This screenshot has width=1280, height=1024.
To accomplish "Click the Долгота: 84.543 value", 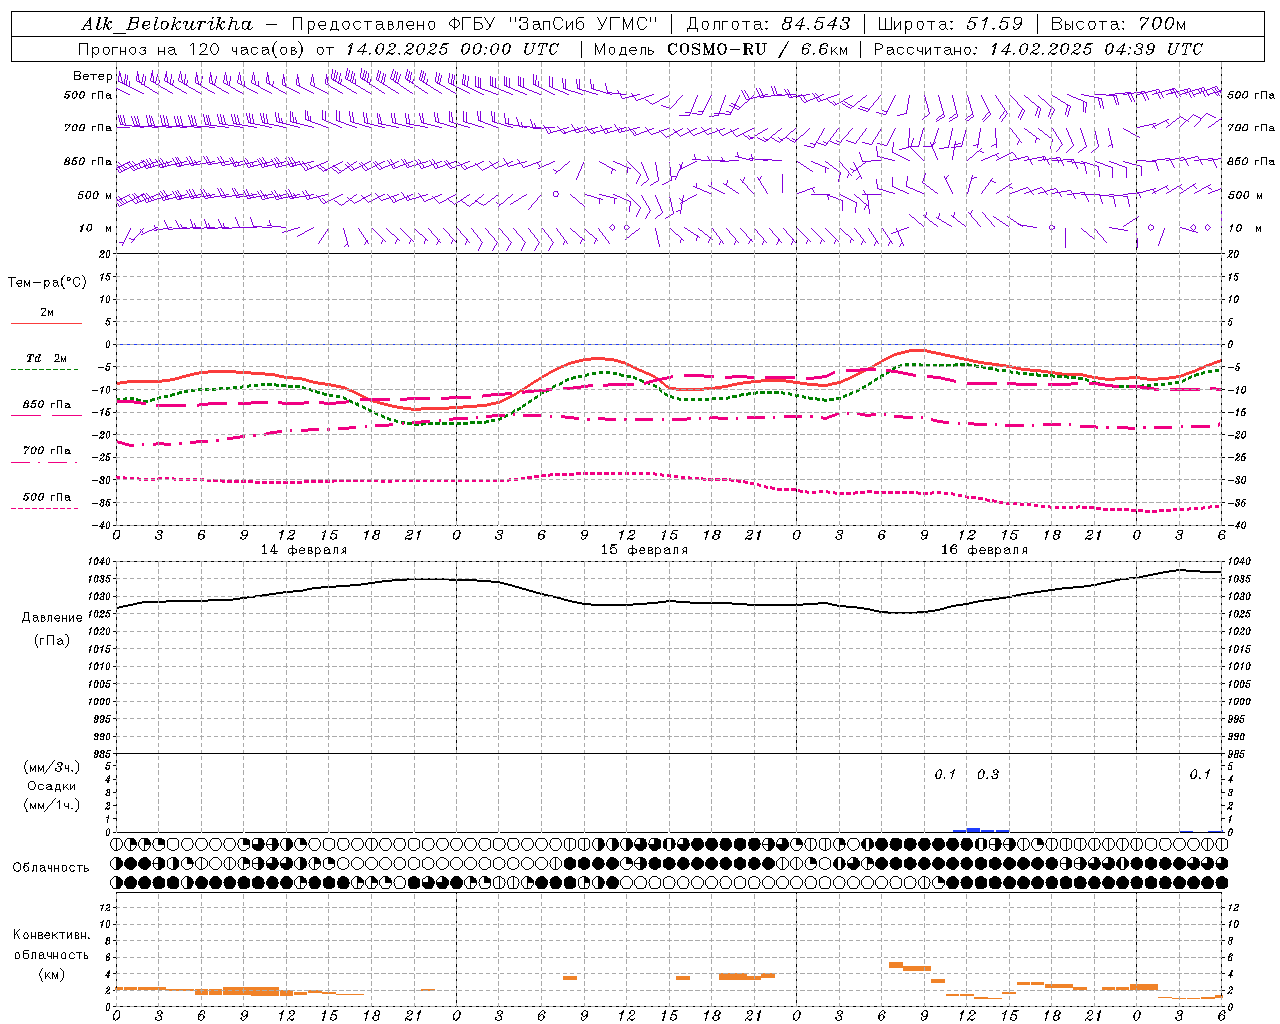I will [x=768, y=23].
